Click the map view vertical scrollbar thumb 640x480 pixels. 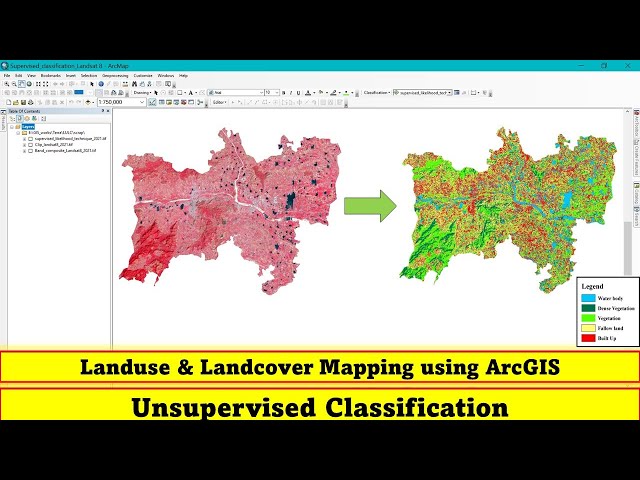628,248
